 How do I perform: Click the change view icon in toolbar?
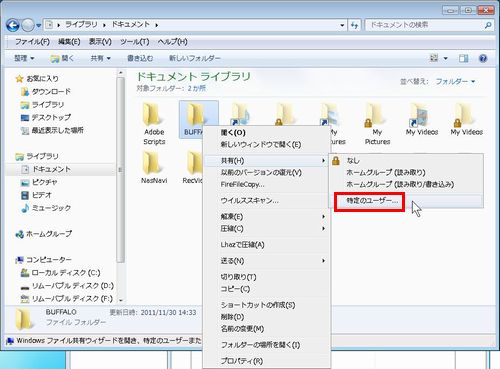click(x=434, y=58)
